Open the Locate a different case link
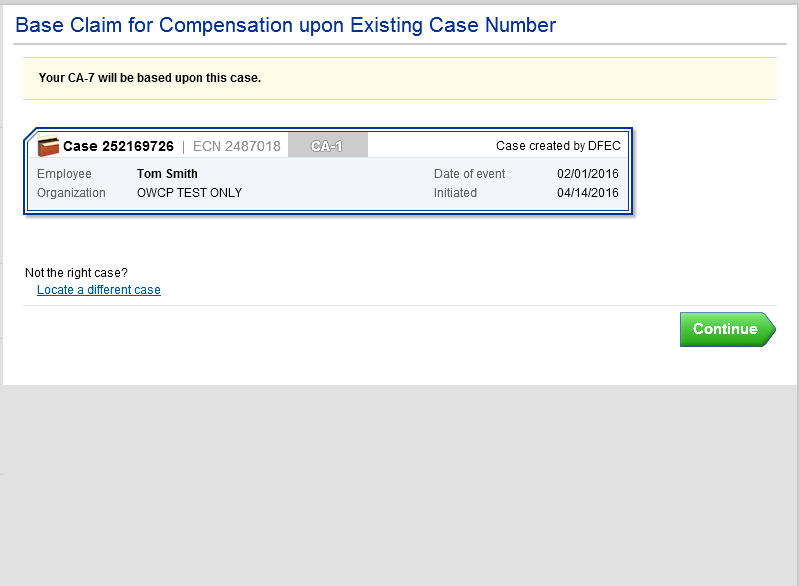Image resolution: width=799 pixels, height=586 pixels. click(98, 290)
